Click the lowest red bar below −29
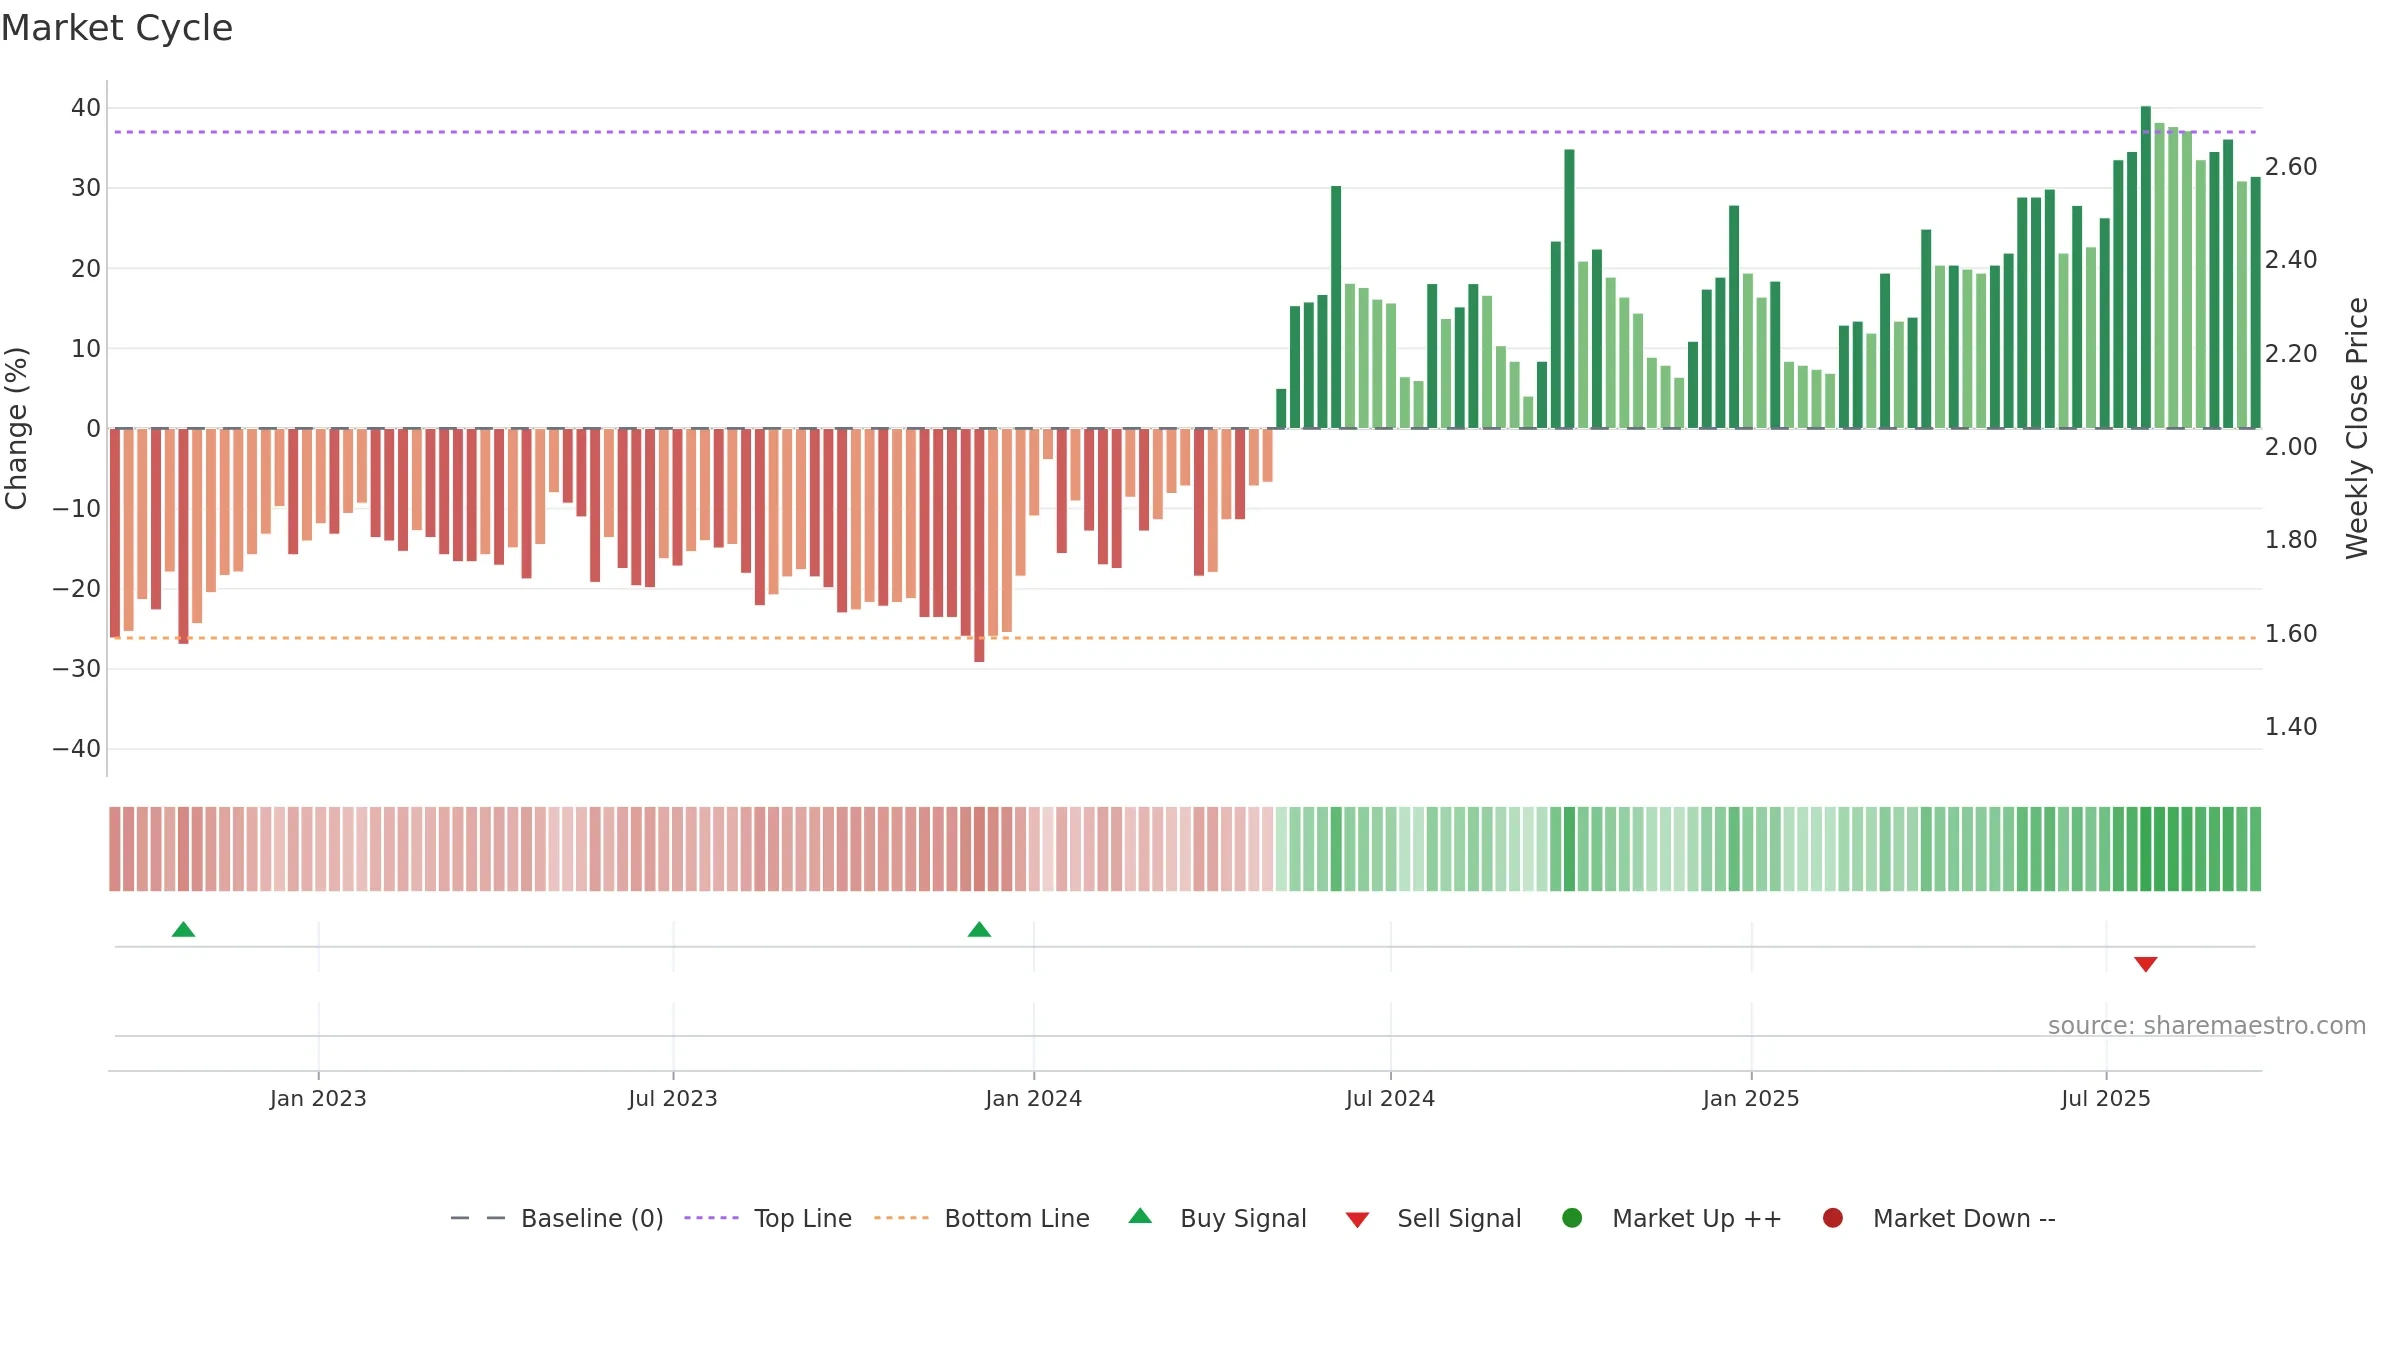The height and width of the screenshot is (1350, 2400). [x=979, y=545]
